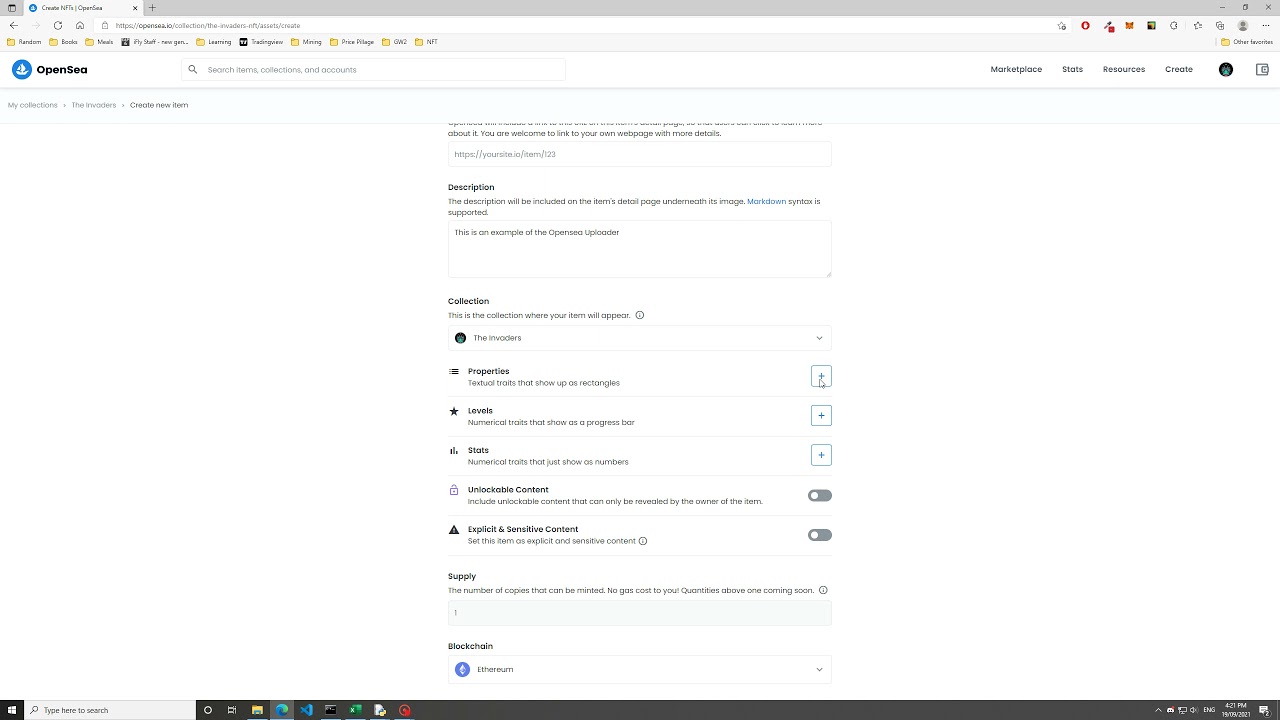Open the Marketplace menu
Image resolution: width=1280 pixels, height=720 pixels.
(1016, 69)
